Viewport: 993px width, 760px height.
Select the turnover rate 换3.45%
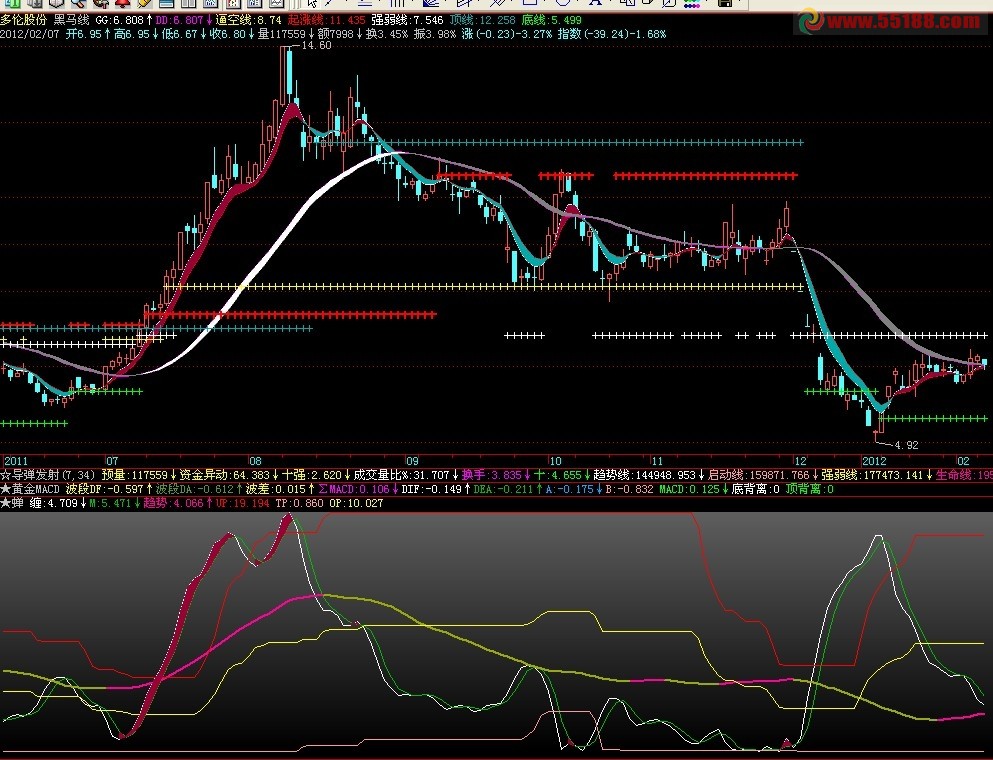pyautogui.click(x=386, y=34)
